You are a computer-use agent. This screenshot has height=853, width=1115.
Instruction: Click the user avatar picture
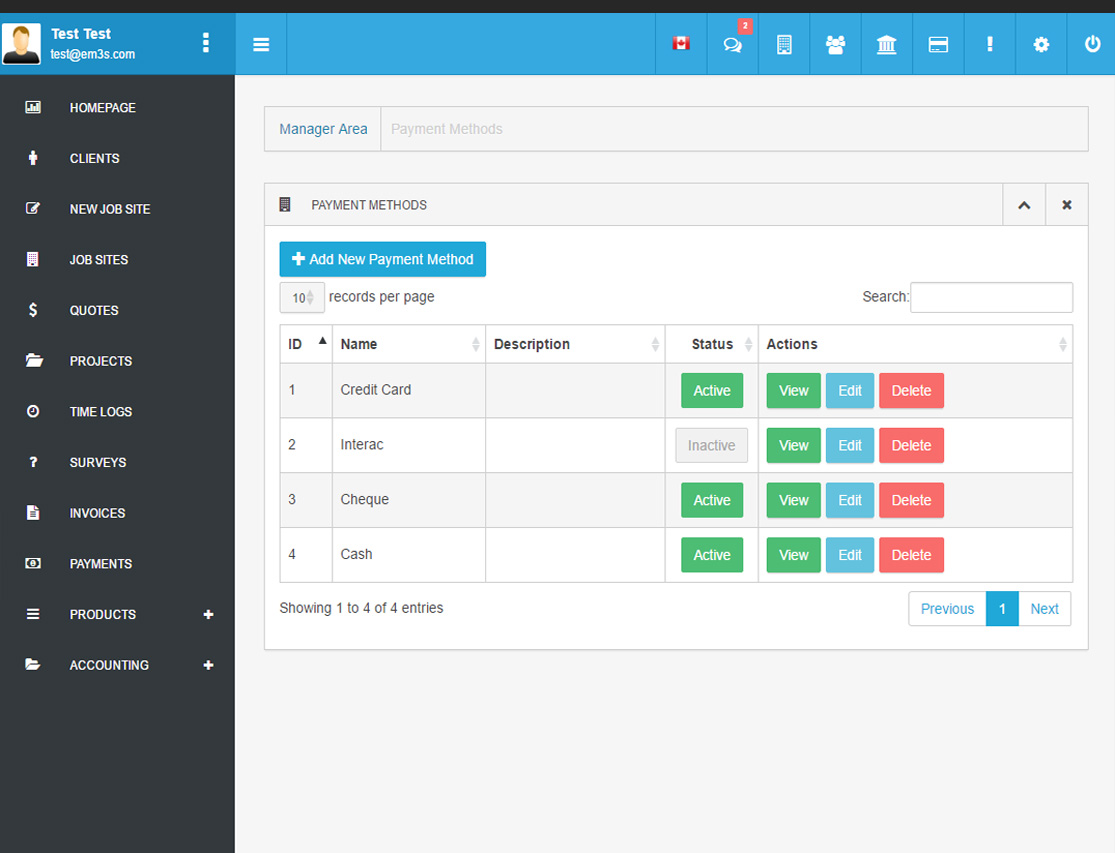[21, 44]
